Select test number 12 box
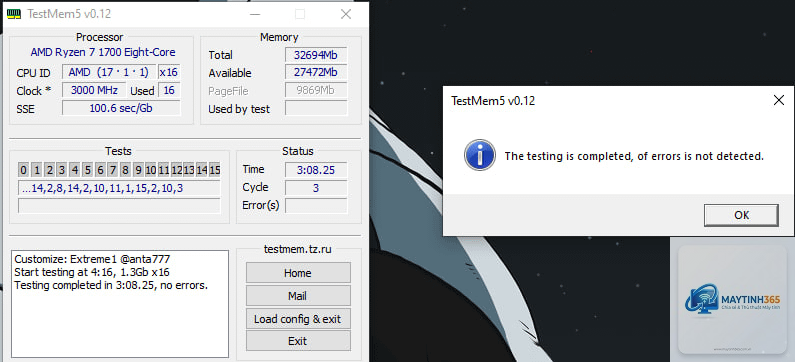795x362 pixels. coord(176,169)
